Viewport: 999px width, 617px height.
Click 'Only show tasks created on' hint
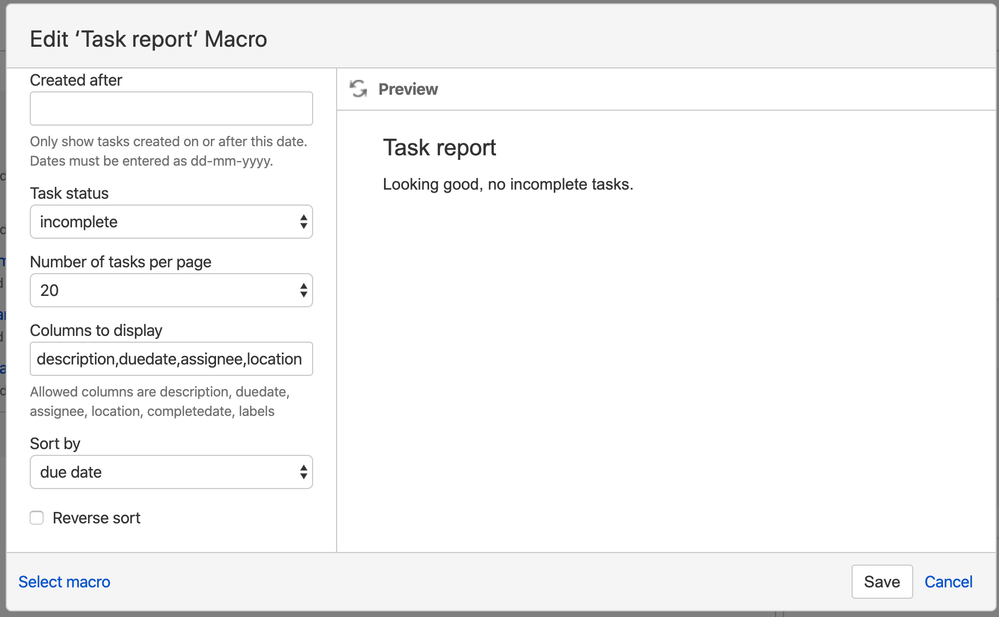pyautogui.click(x=169, y=151)
